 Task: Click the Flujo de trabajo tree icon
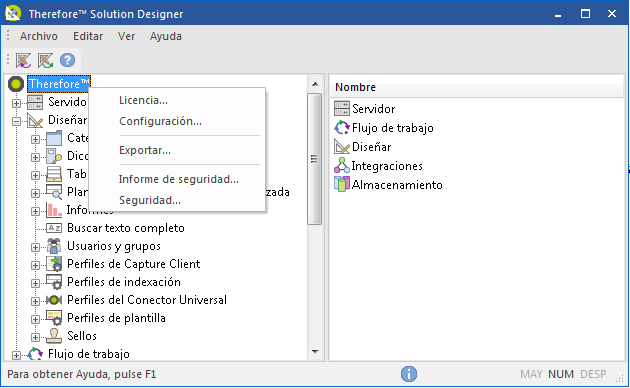click(x=35, y=354)
